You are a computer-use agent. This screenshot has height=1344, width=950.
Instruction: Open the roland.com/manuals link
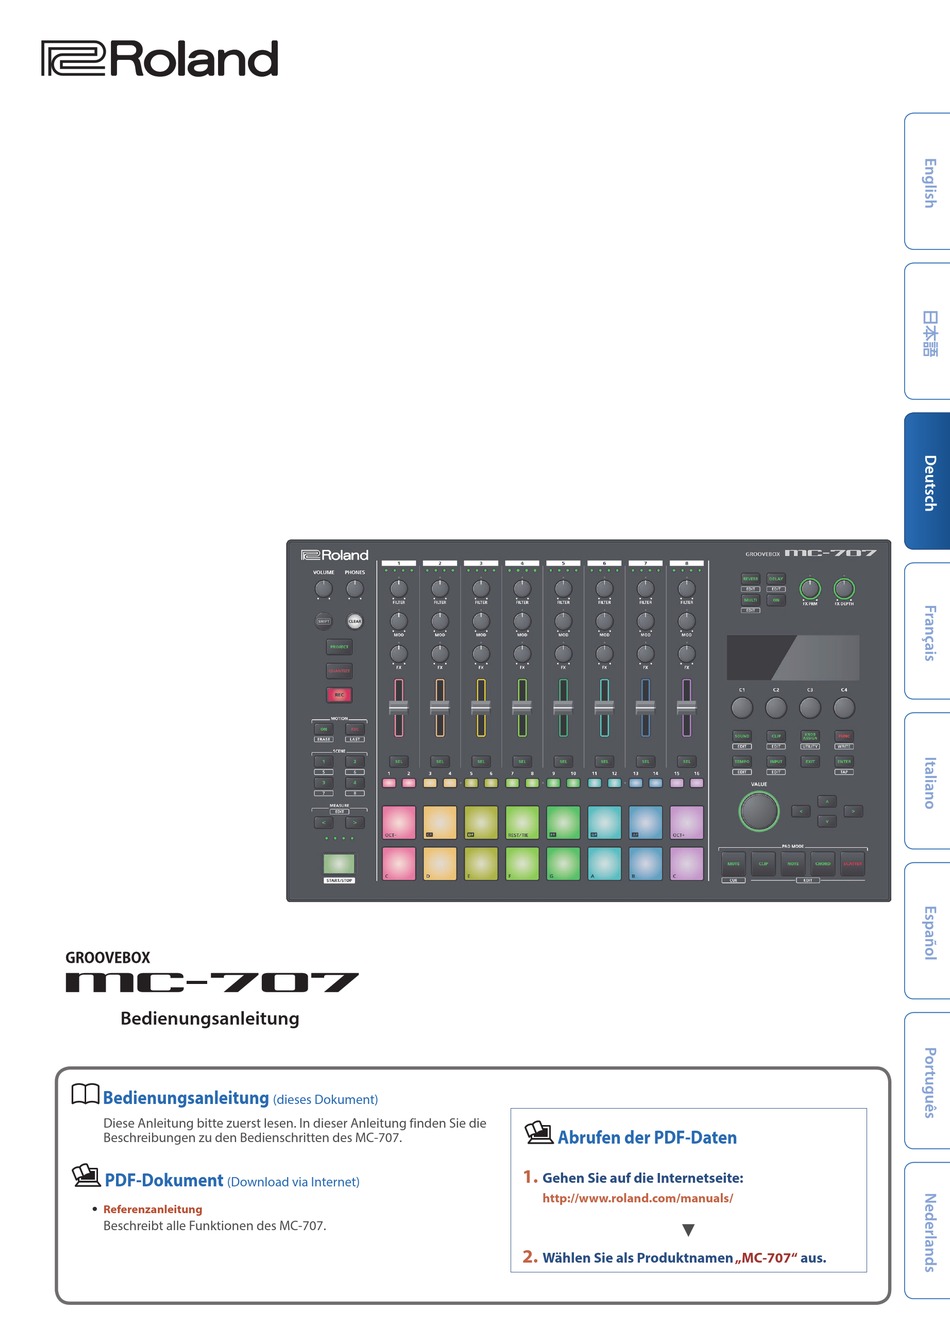tap(638, 1198)
